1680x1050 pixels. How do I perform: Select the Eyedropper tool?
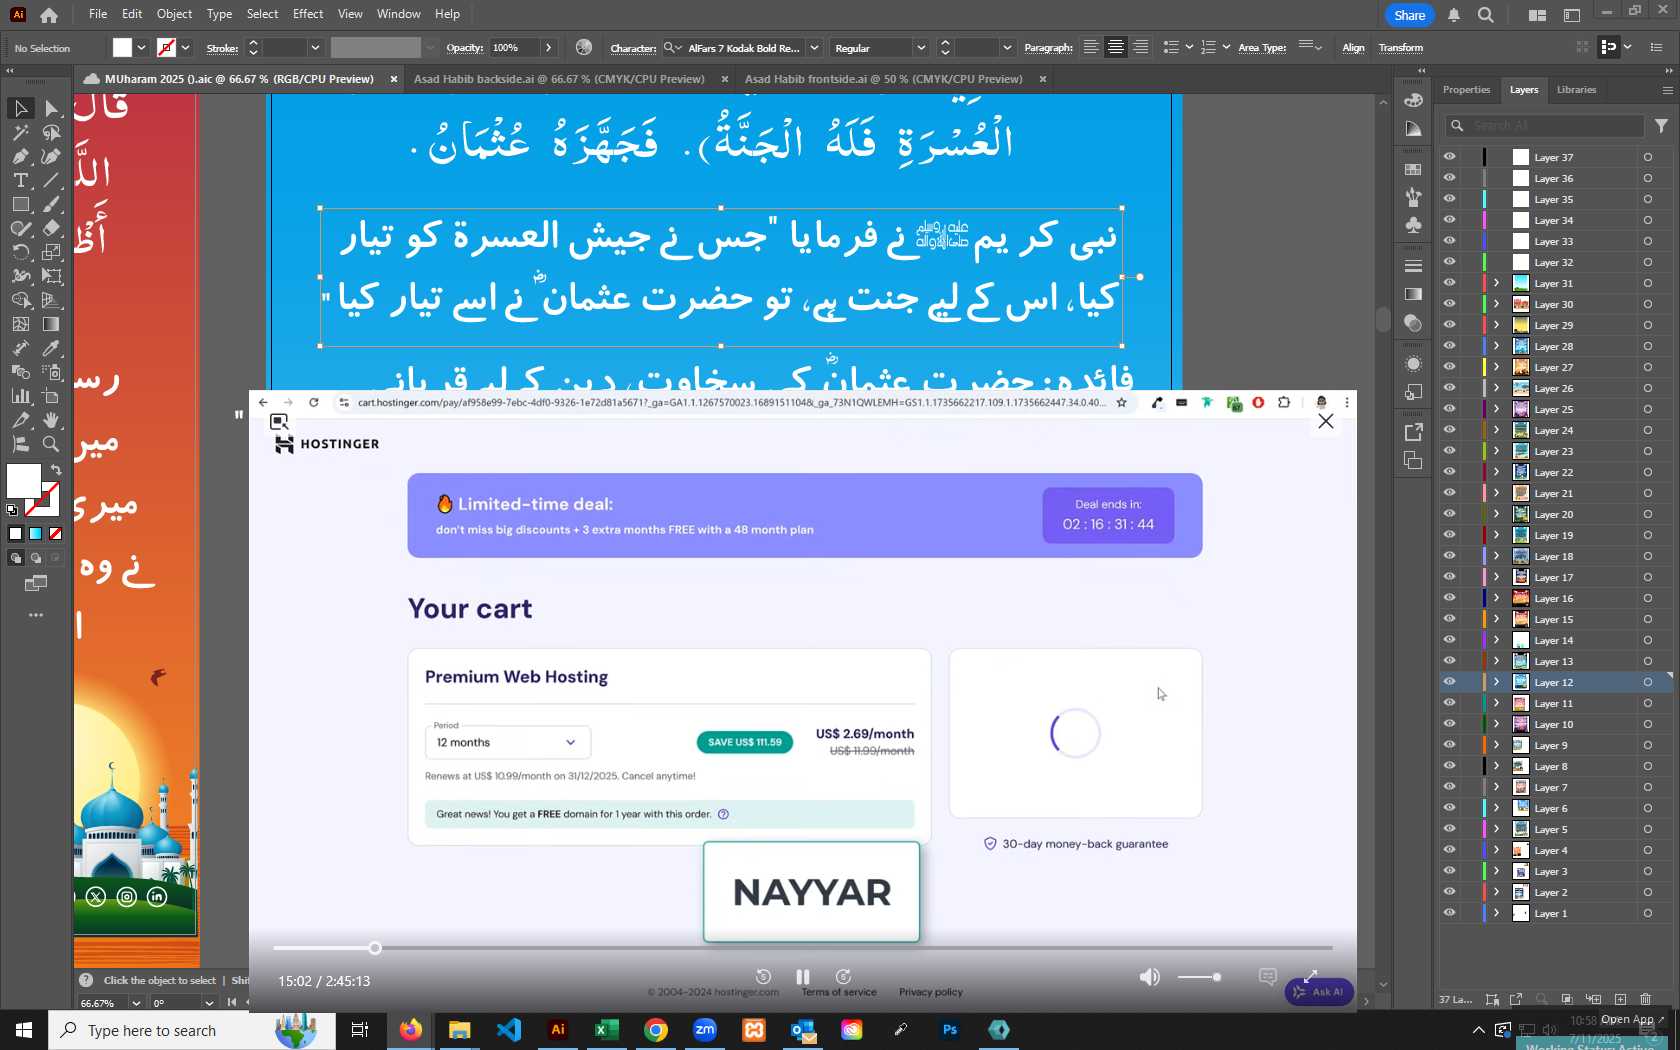click(x=52, y=348)
